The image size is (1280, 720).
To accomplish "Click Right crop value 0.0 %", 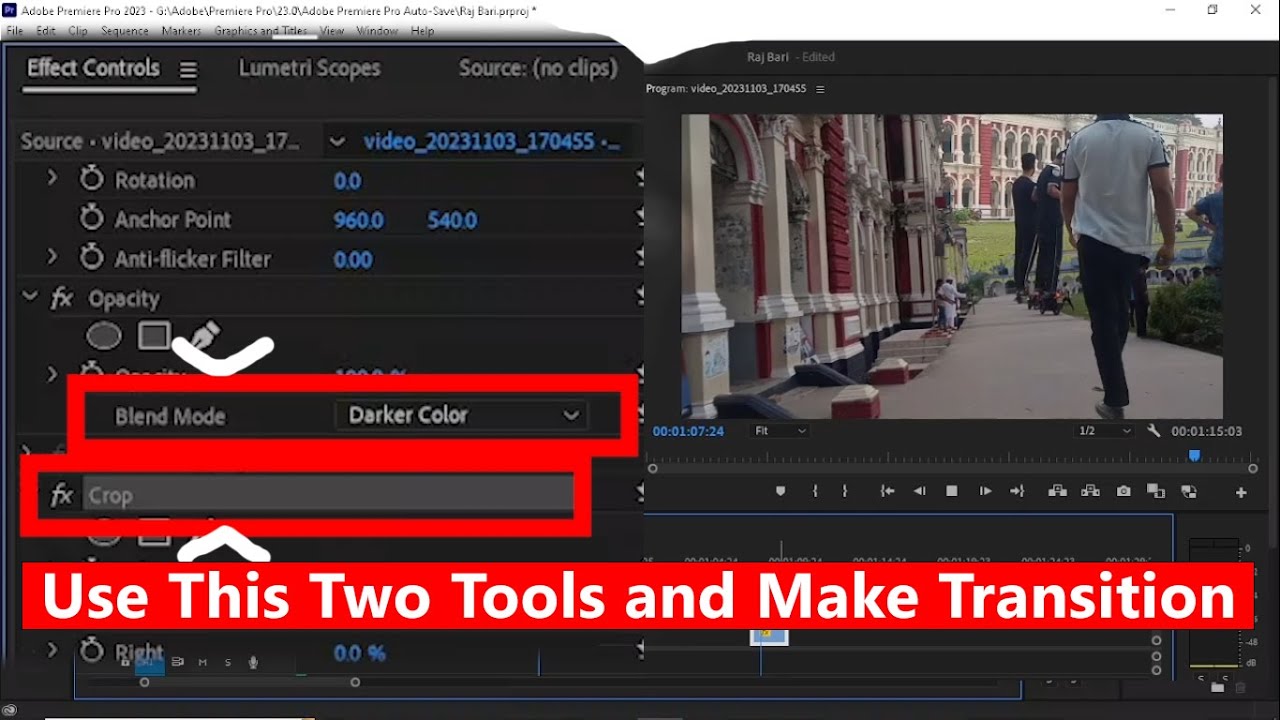I will pyautogui.click(x=360, y=653).
